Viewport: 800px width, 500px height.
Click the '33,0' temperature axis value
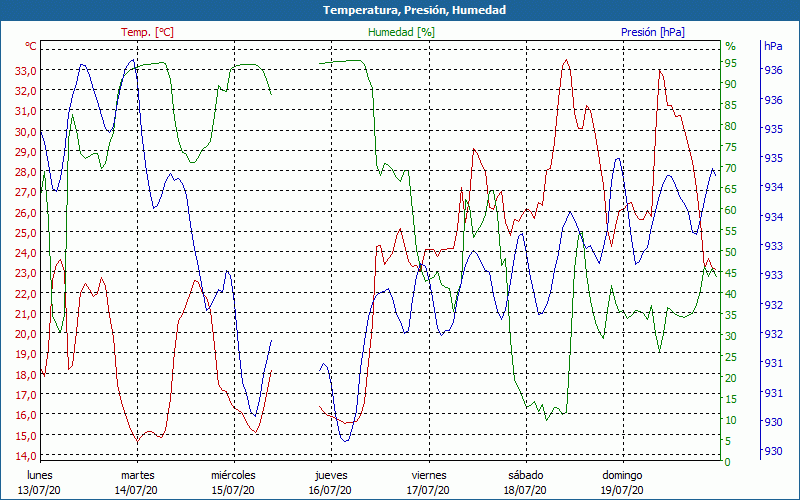click(25, 70)
